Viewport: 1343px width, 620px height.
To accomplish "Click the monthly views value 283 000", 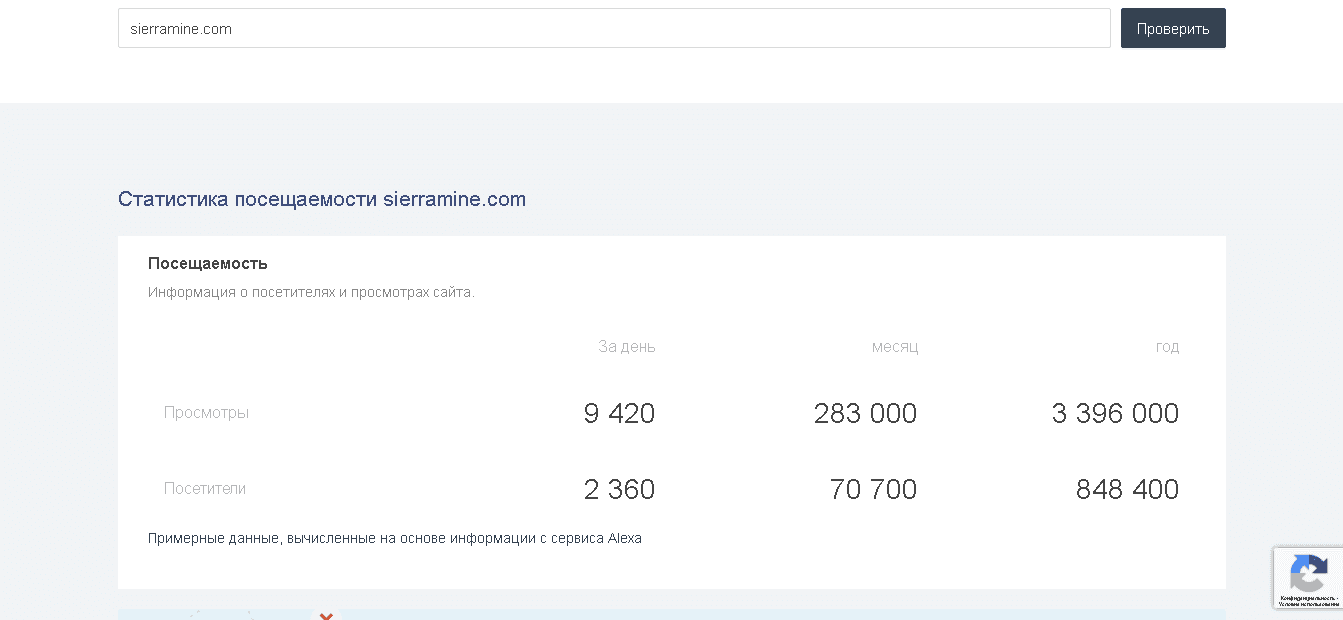I will coord(864,412).
